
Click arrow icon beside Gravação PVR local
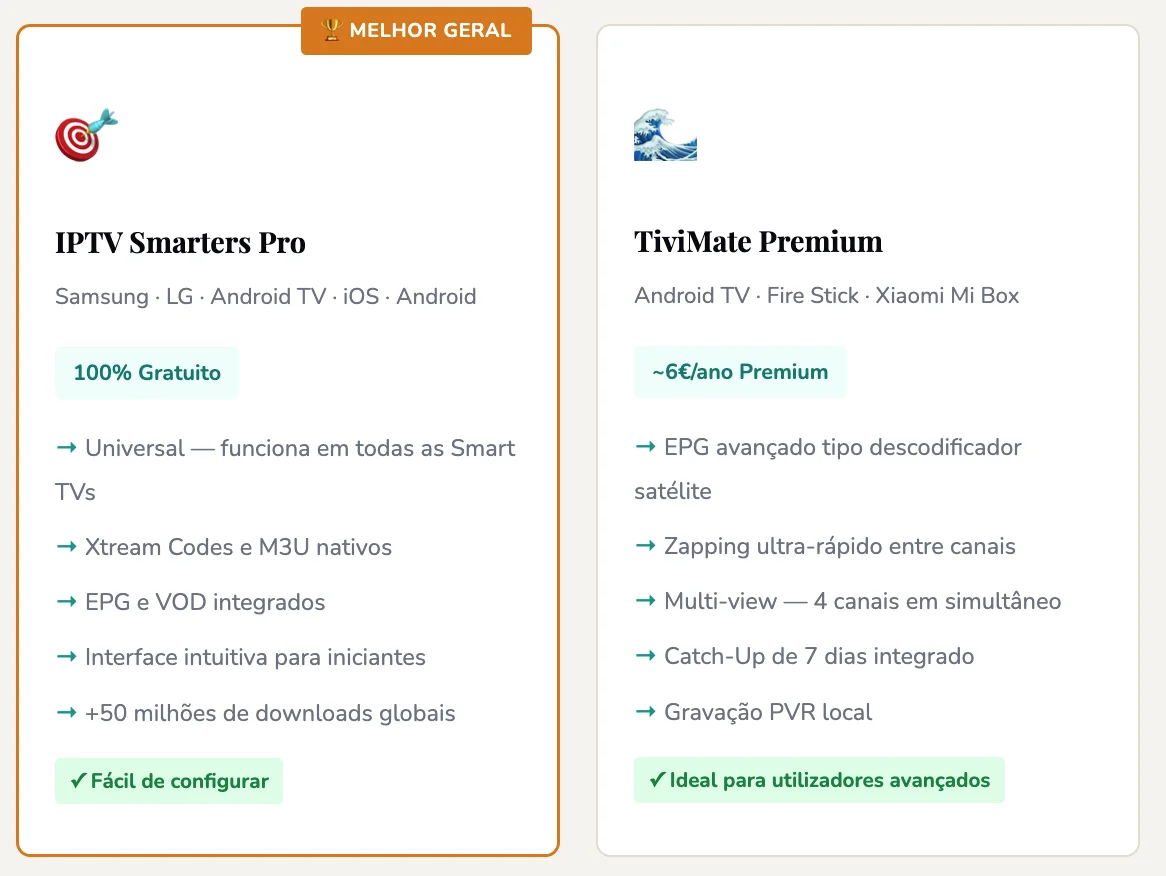645,712
